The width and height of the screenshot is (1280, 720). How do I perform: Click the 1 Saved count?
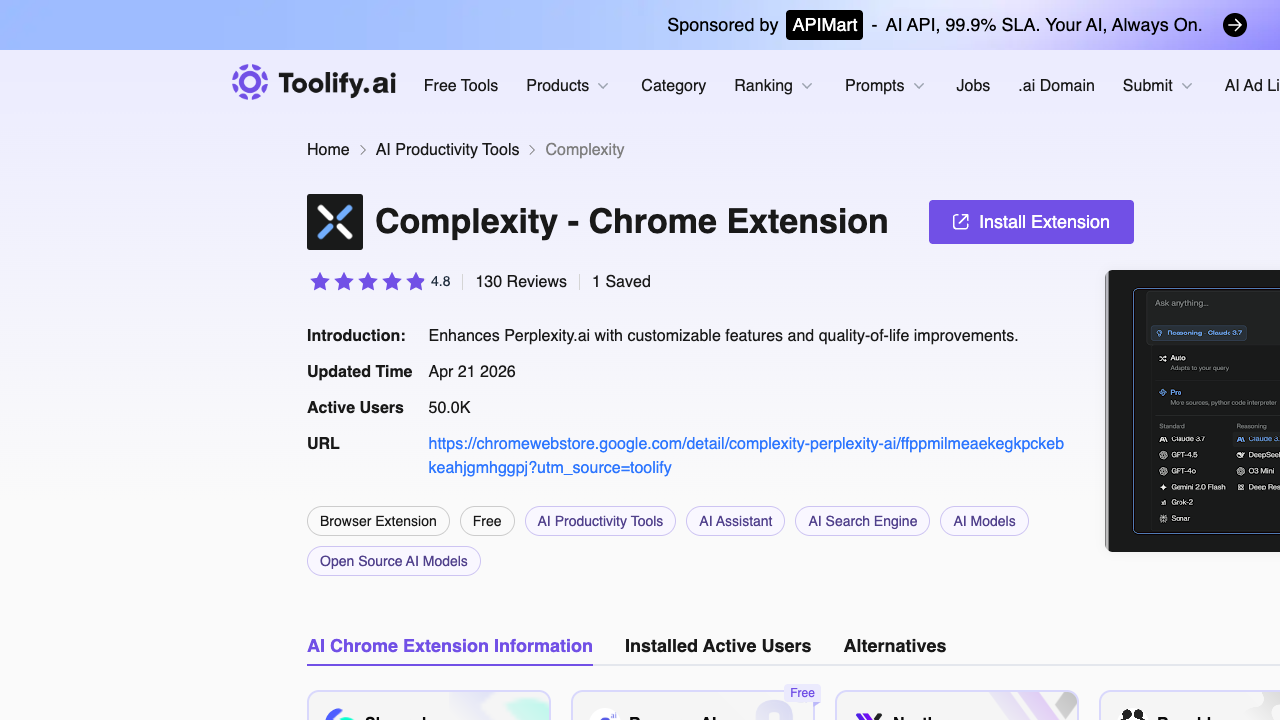pyautogui.click(x=621, y=282)
